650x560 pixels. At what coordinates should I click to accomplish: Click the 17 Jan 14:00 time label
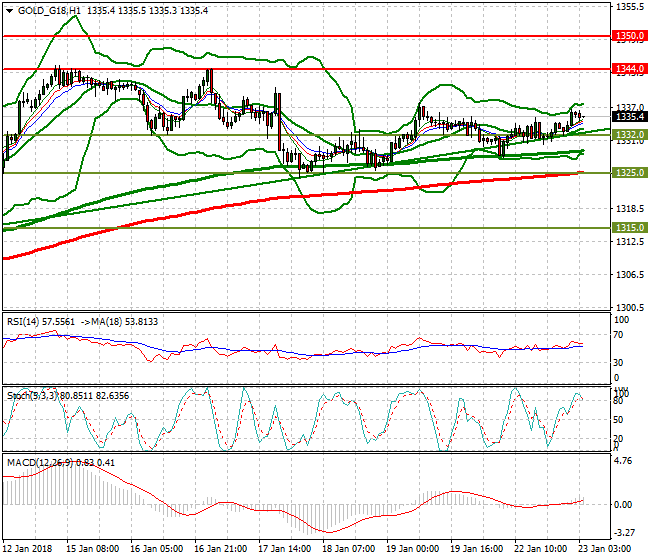tap(285, 549)
